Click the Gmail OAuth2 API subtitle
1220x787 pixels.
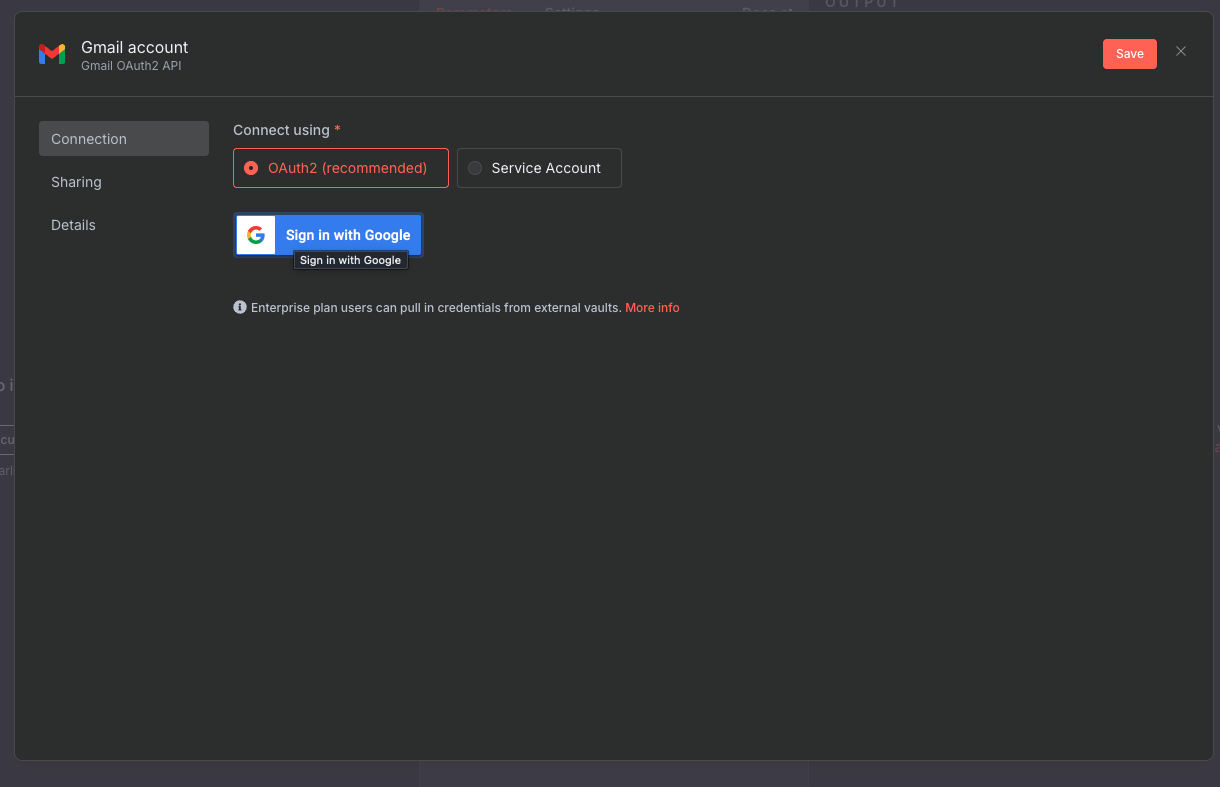[131, 66]
